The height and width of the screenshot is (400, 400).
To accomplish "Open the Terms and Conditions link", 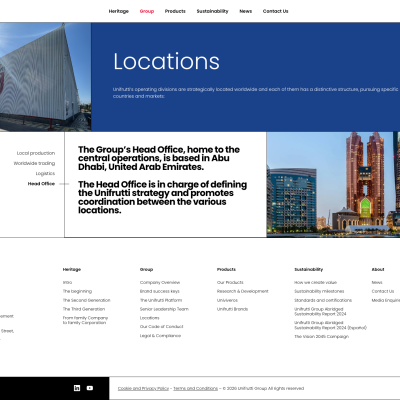I will (196, 388).
